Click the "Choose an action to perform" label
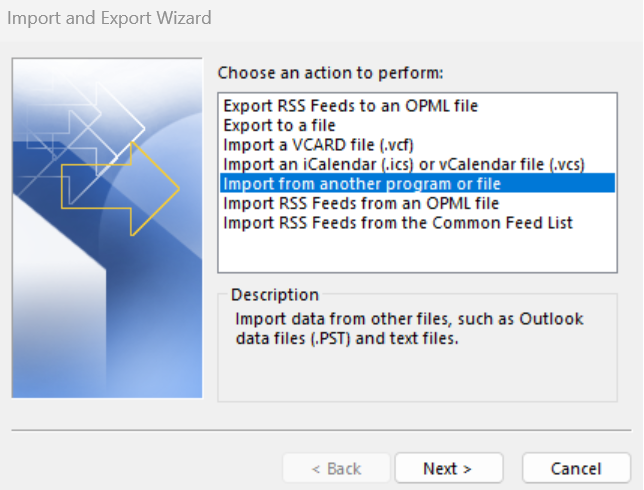The height and width of the screenshot is (490, 644). 330,73
